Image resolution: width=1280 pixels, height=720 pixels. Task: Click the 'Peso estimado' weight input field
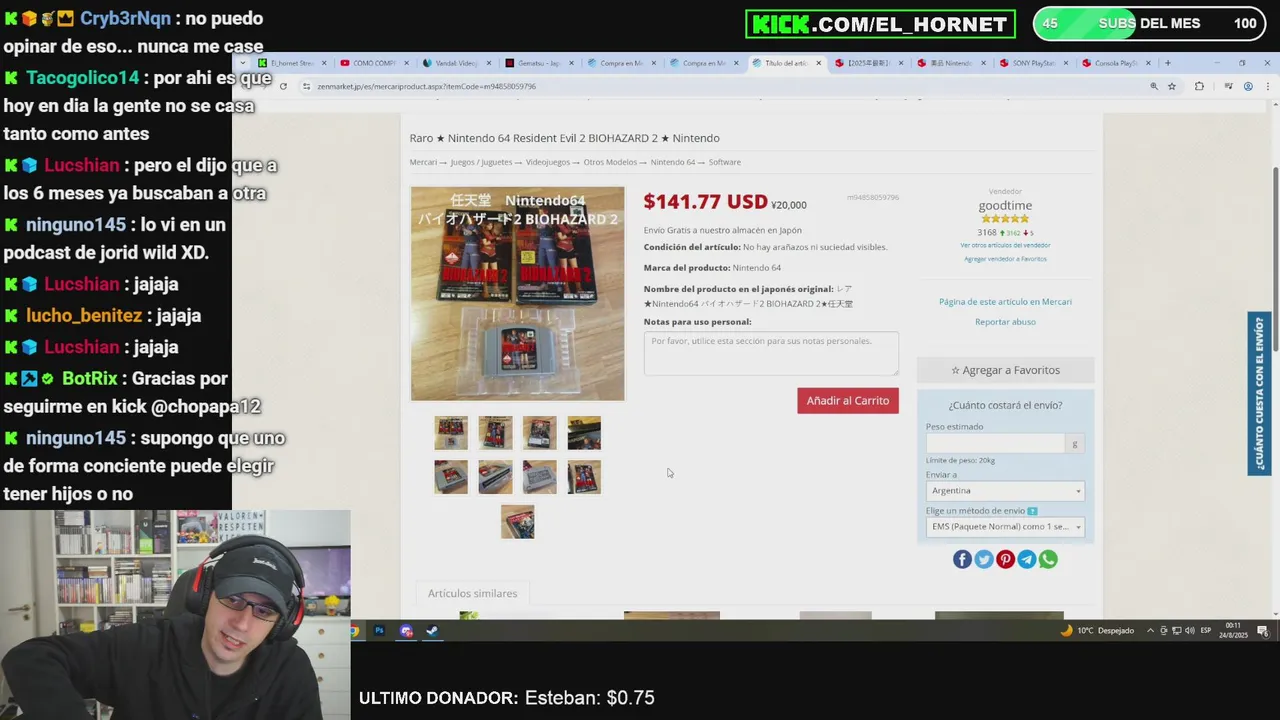pyautogui.click(x=996, y=443)
